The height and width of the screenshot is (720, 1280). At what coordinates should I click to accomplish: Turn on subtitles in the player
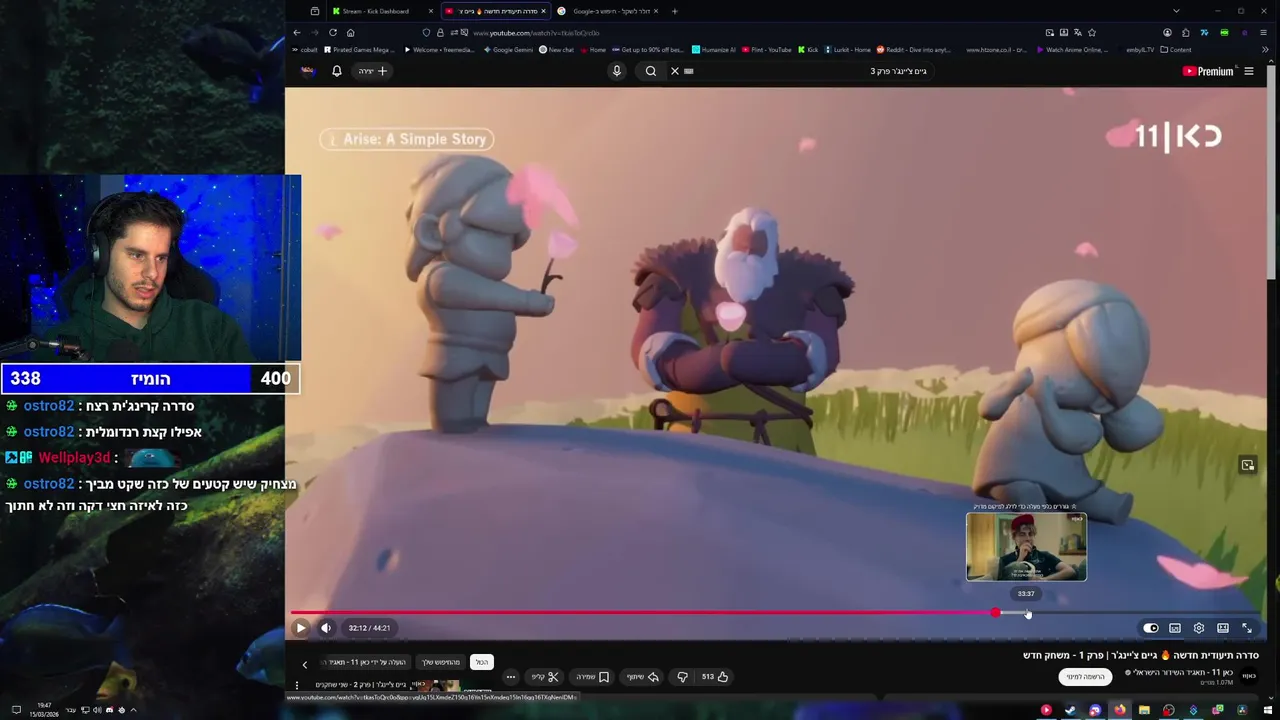(1175, 628)
